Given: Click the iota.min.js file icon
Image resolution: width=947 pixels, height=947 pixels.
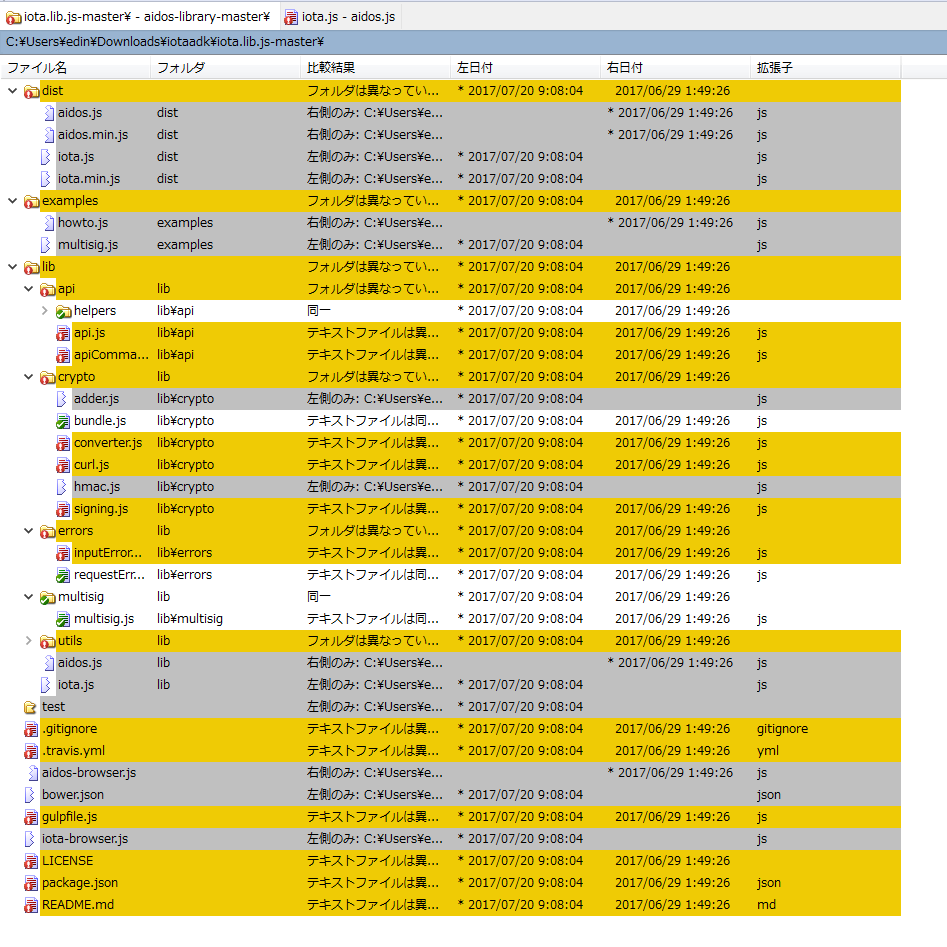Looking at the screenshot, I should (46, 179).
